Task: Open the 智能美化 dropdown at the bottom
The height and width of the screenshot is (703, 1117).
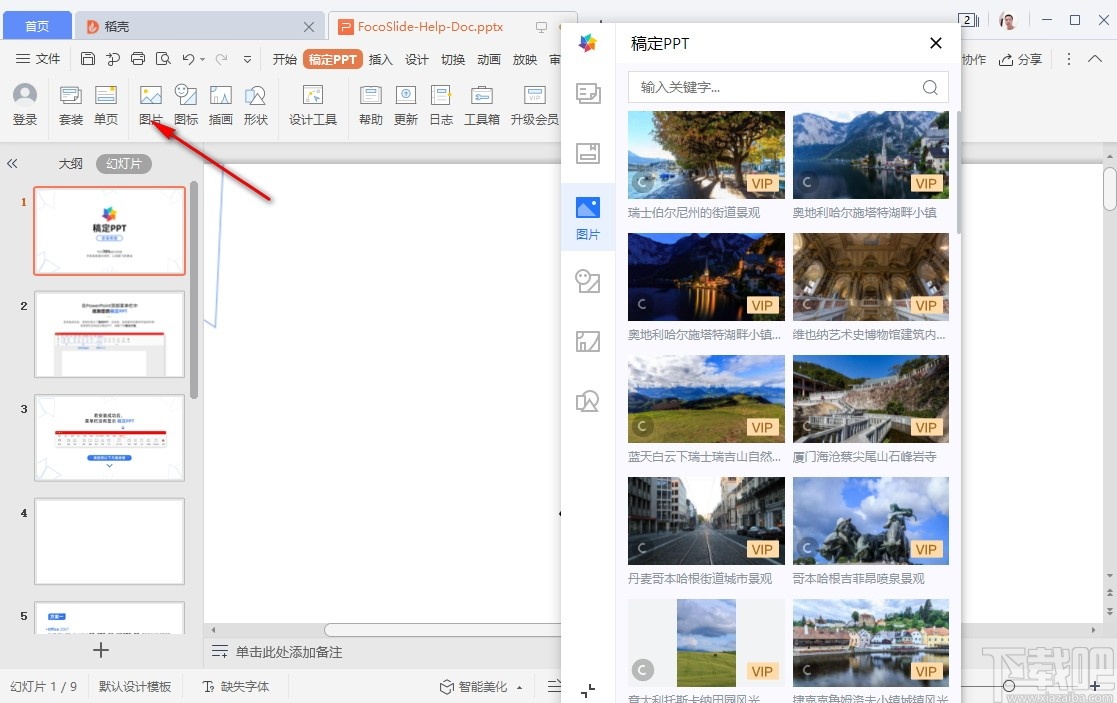Action: (517, 686)
